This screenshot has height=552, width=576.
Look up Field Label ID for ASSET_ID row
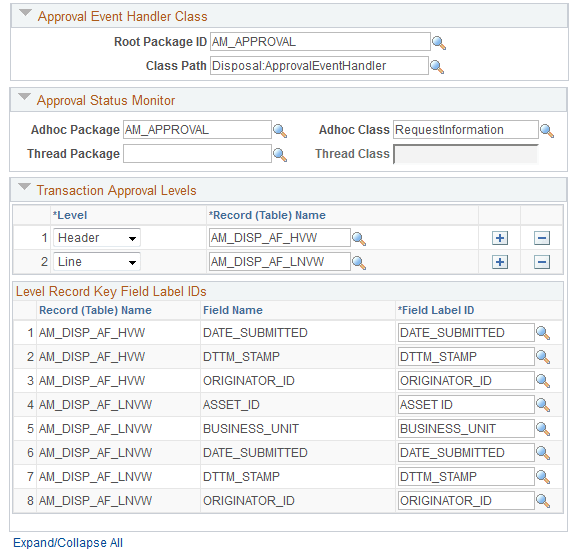[543, 405]
